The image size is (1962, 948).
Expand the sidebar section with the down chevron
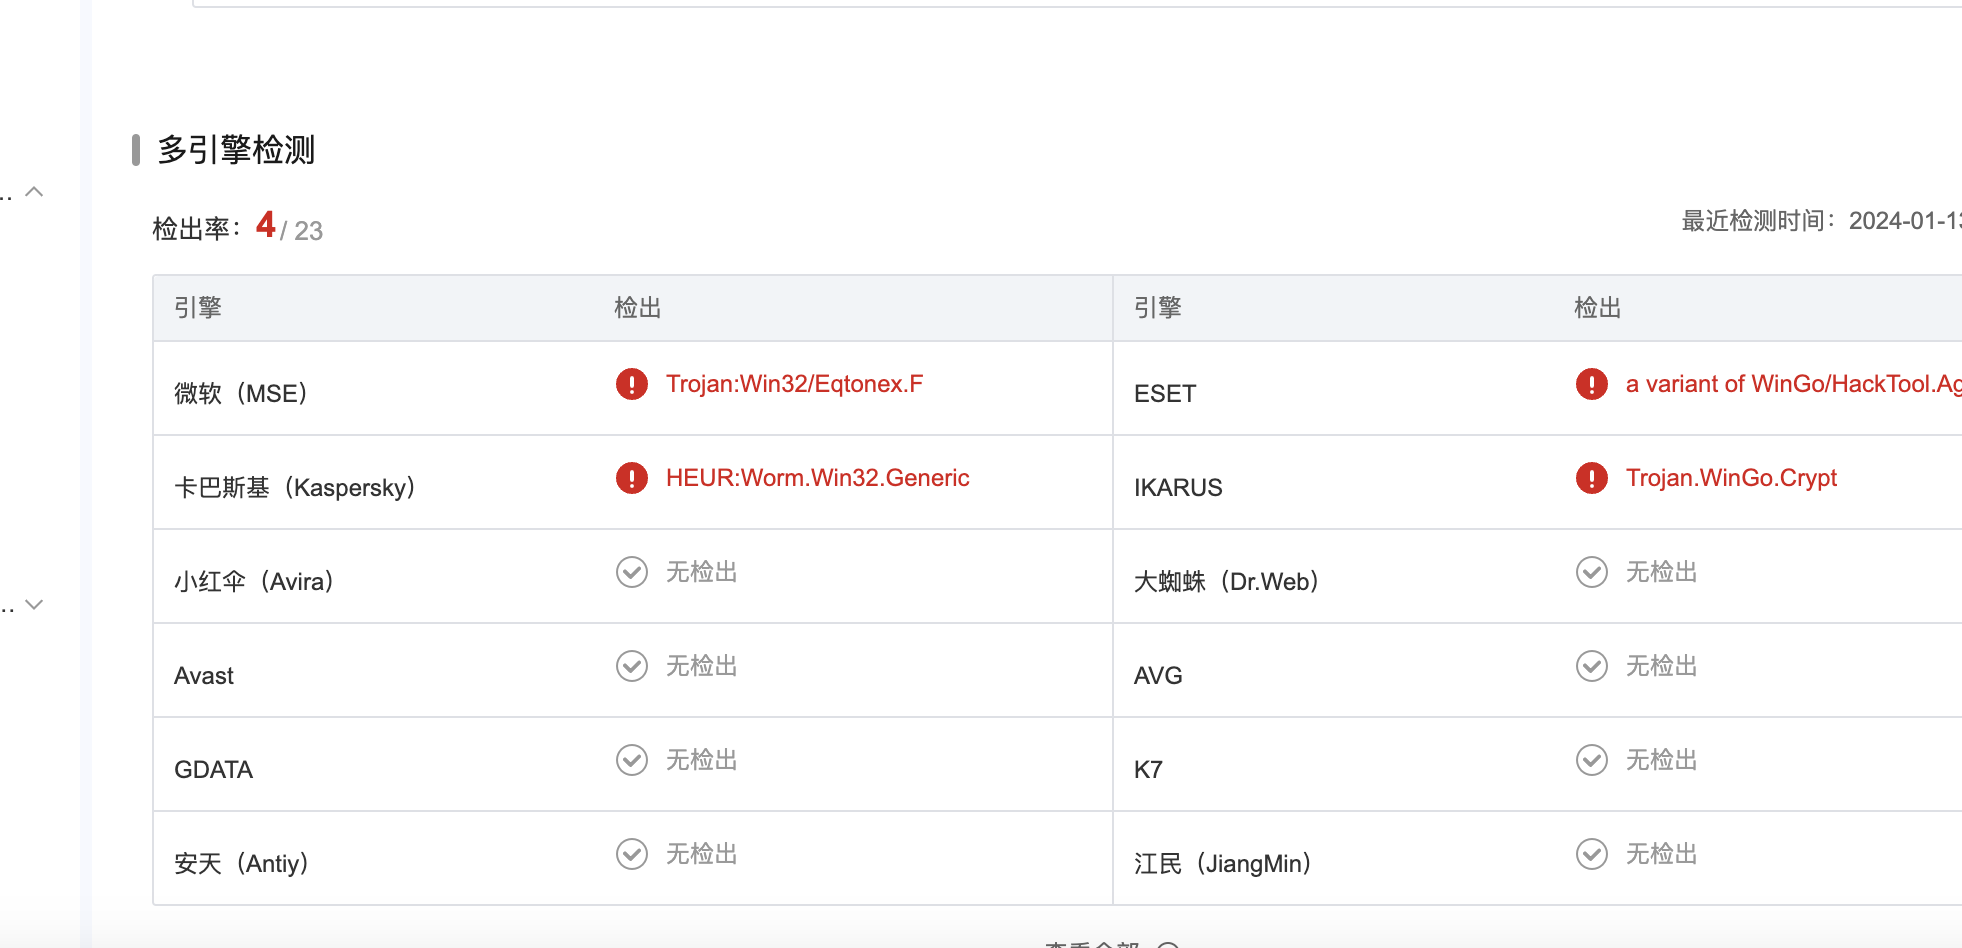click(34, 604)
